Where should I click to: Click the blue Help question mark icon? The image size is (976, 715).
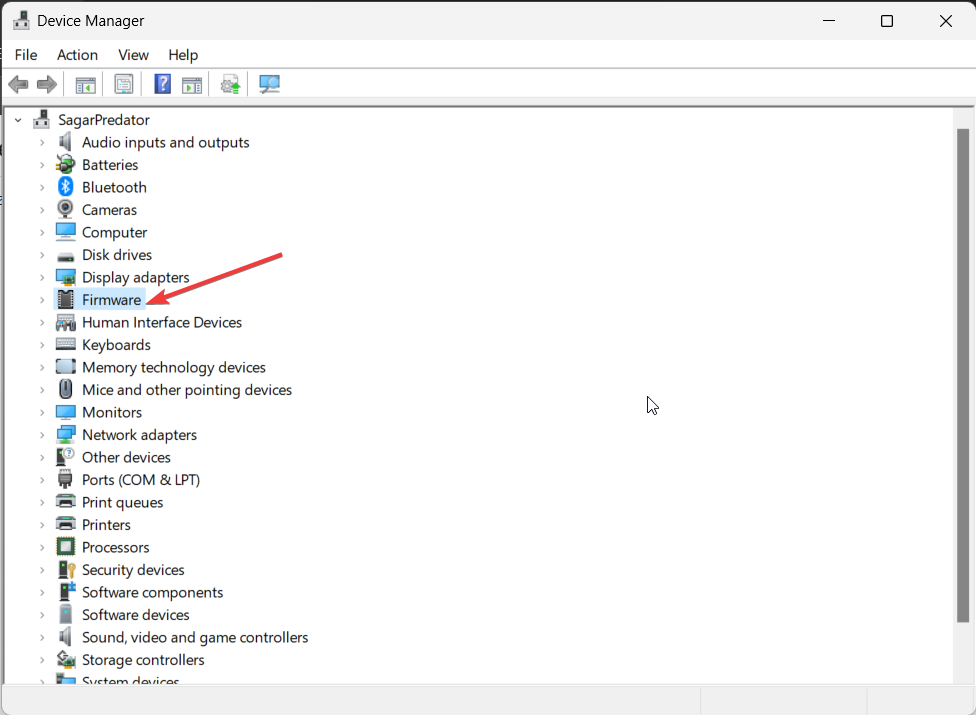(x=162, y=84)
